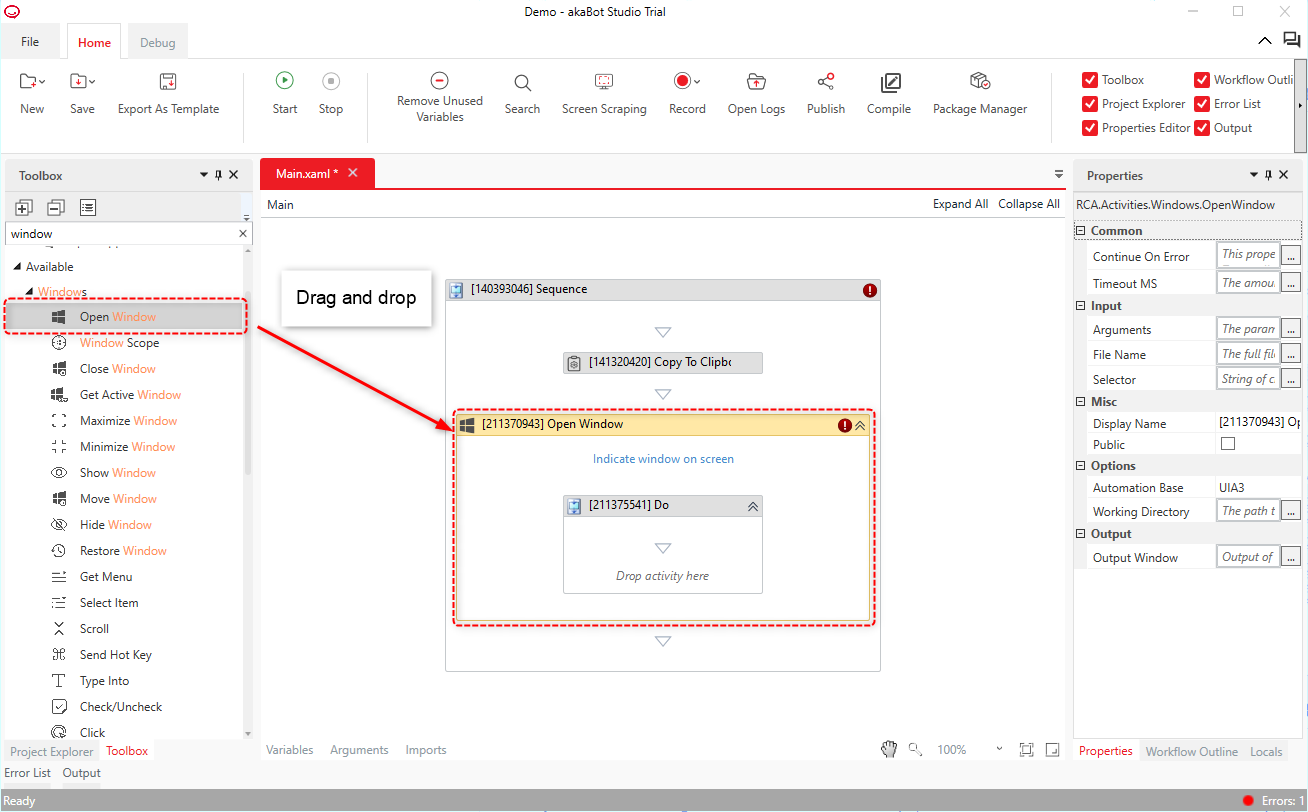Uncheck the Toolbox checkbox
This screenshot has height=812, width=1308.
pyautogui.click(x=1090, y=80)
